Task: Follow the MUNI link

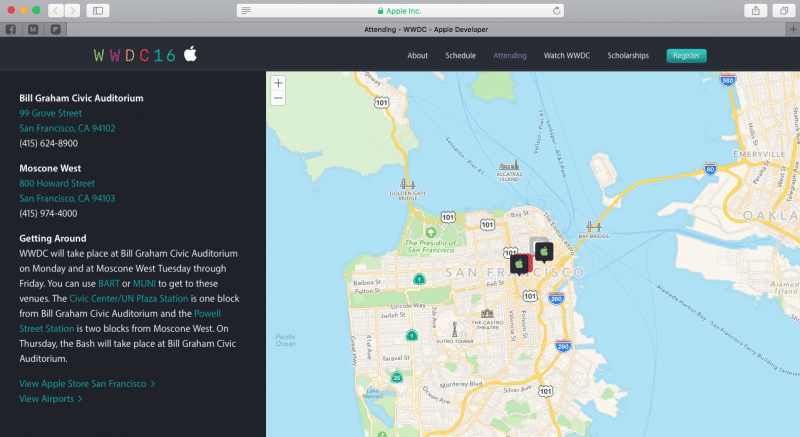Action: coord(144,284)
